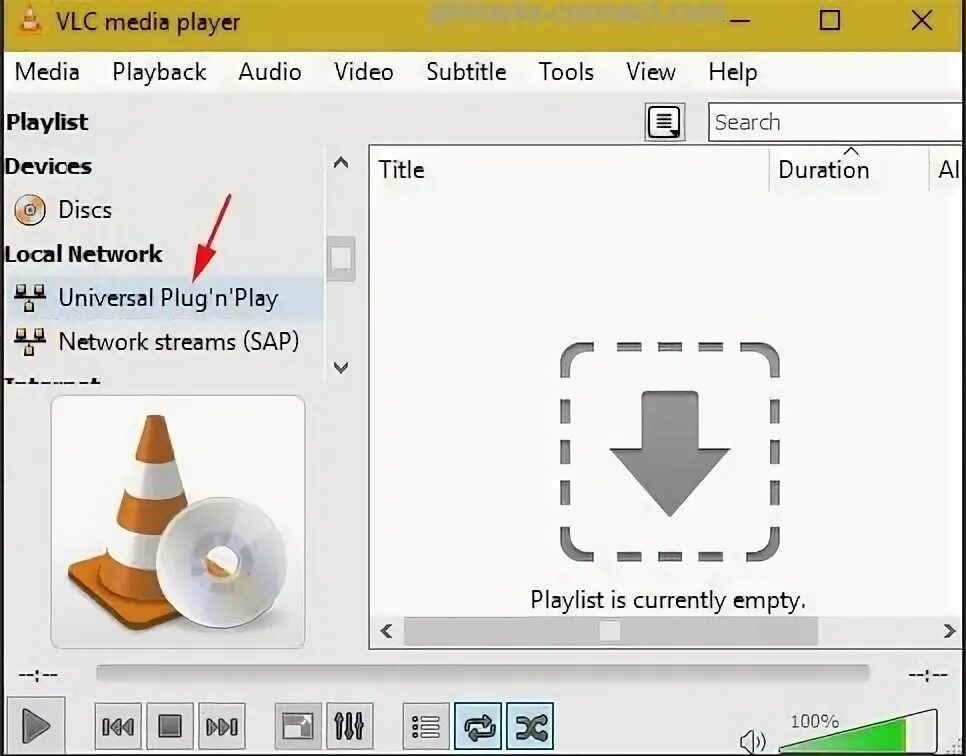
Task: Toggle fullscreen video mode button
Action: click(298, 726)
